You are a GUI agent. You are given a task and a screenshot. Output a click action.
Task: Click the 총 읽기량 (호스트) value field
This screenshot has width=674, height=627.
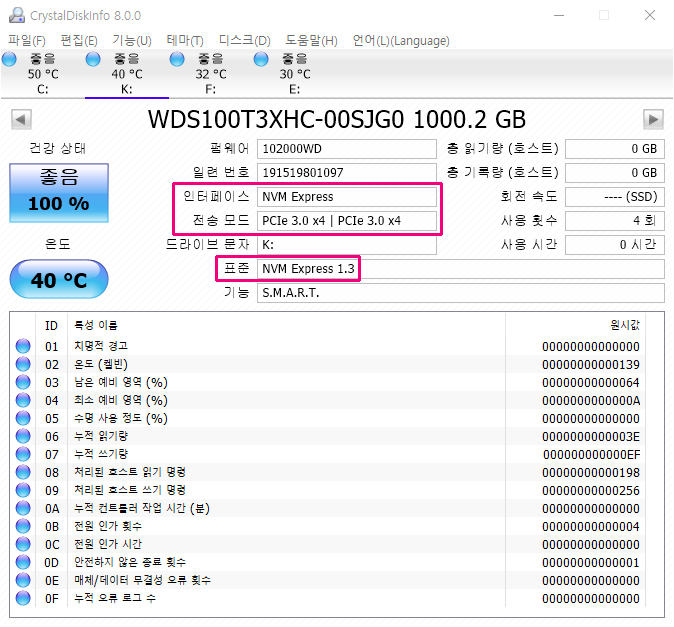[615, 149]
